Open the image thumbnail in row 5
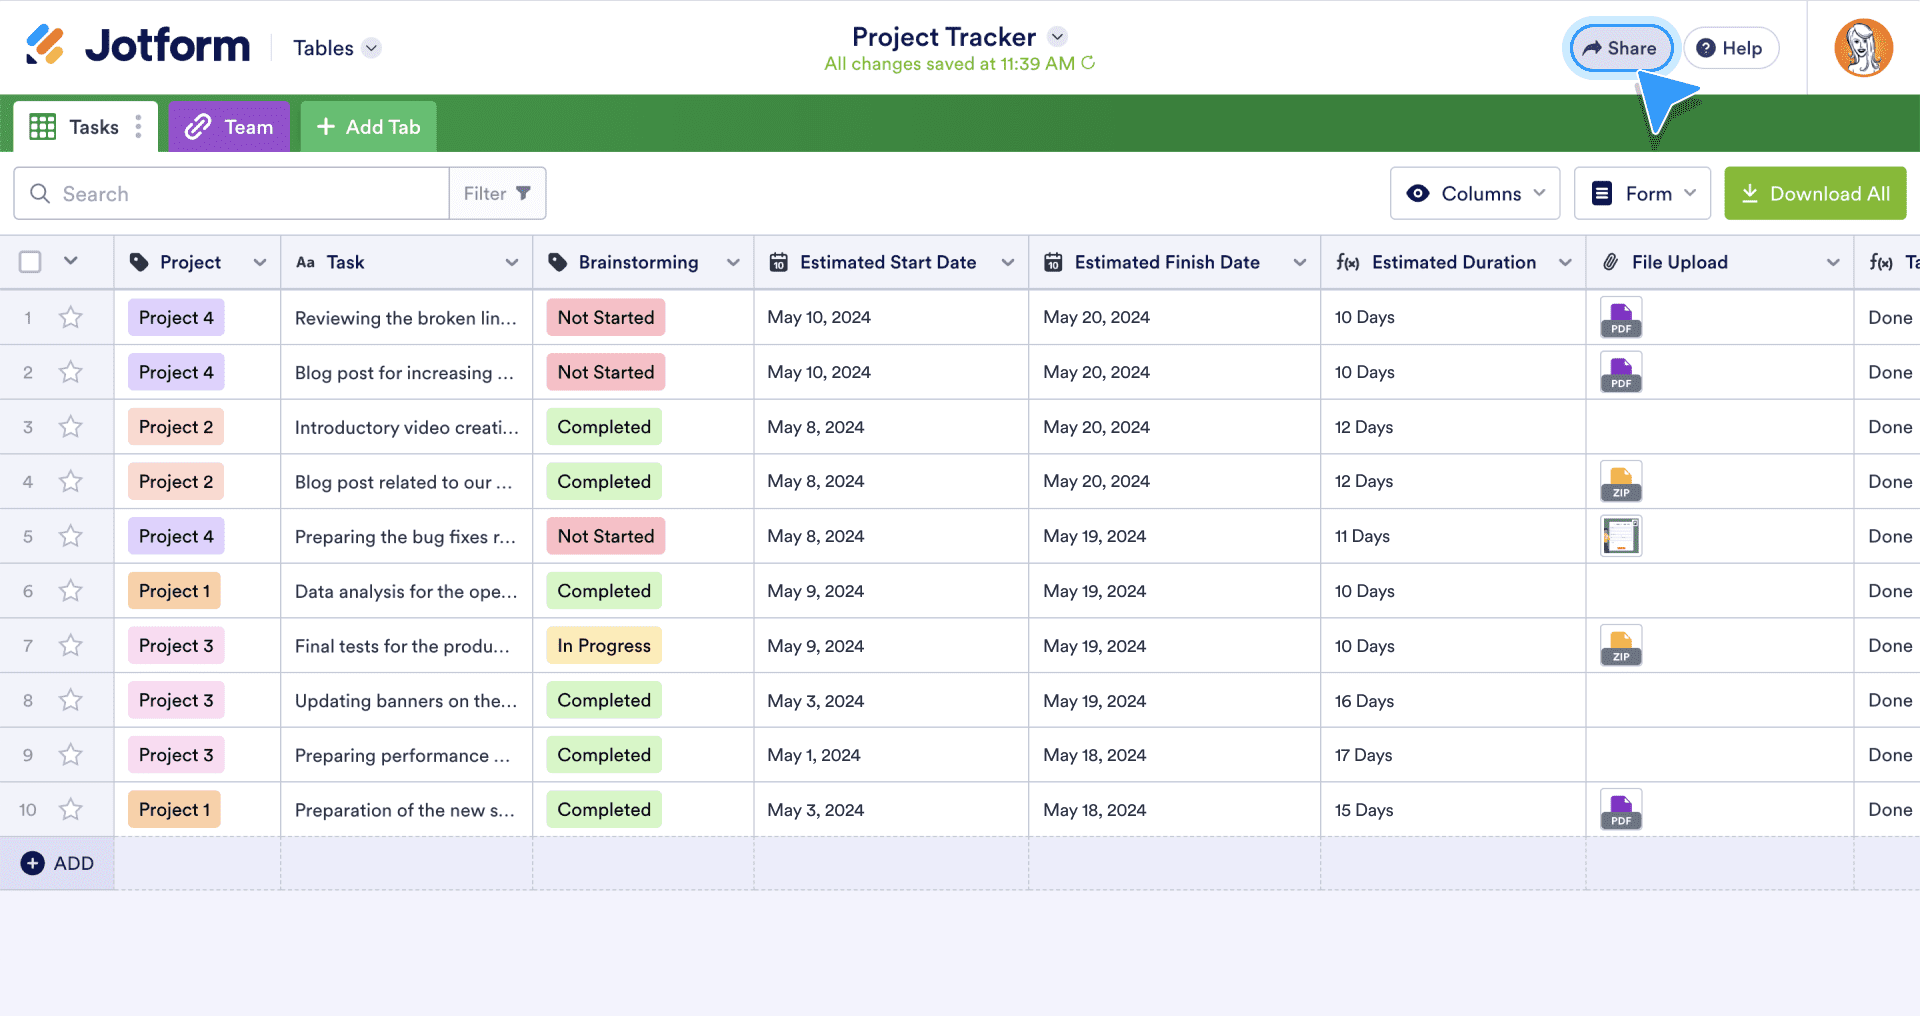Image resolution: width=1920 pixels, height=1016 pixels. pyautogui.click(x=1620, y=536)
